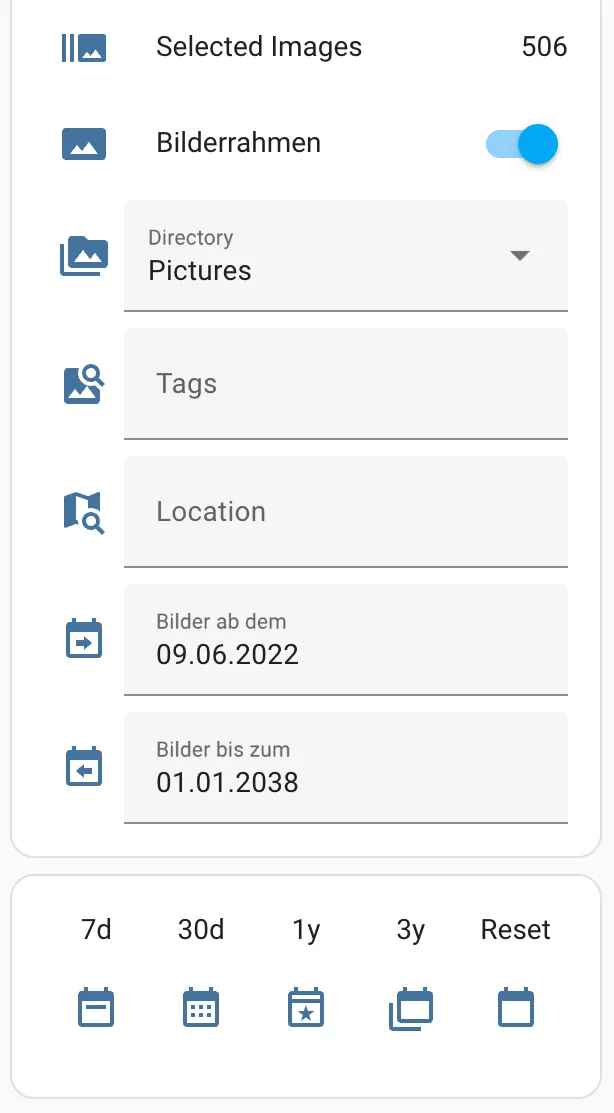Viewport: 614px width, 1113px height.
Task: Open the Pictures directory selector
Action: pyautogui.click(x=346, y=256)
